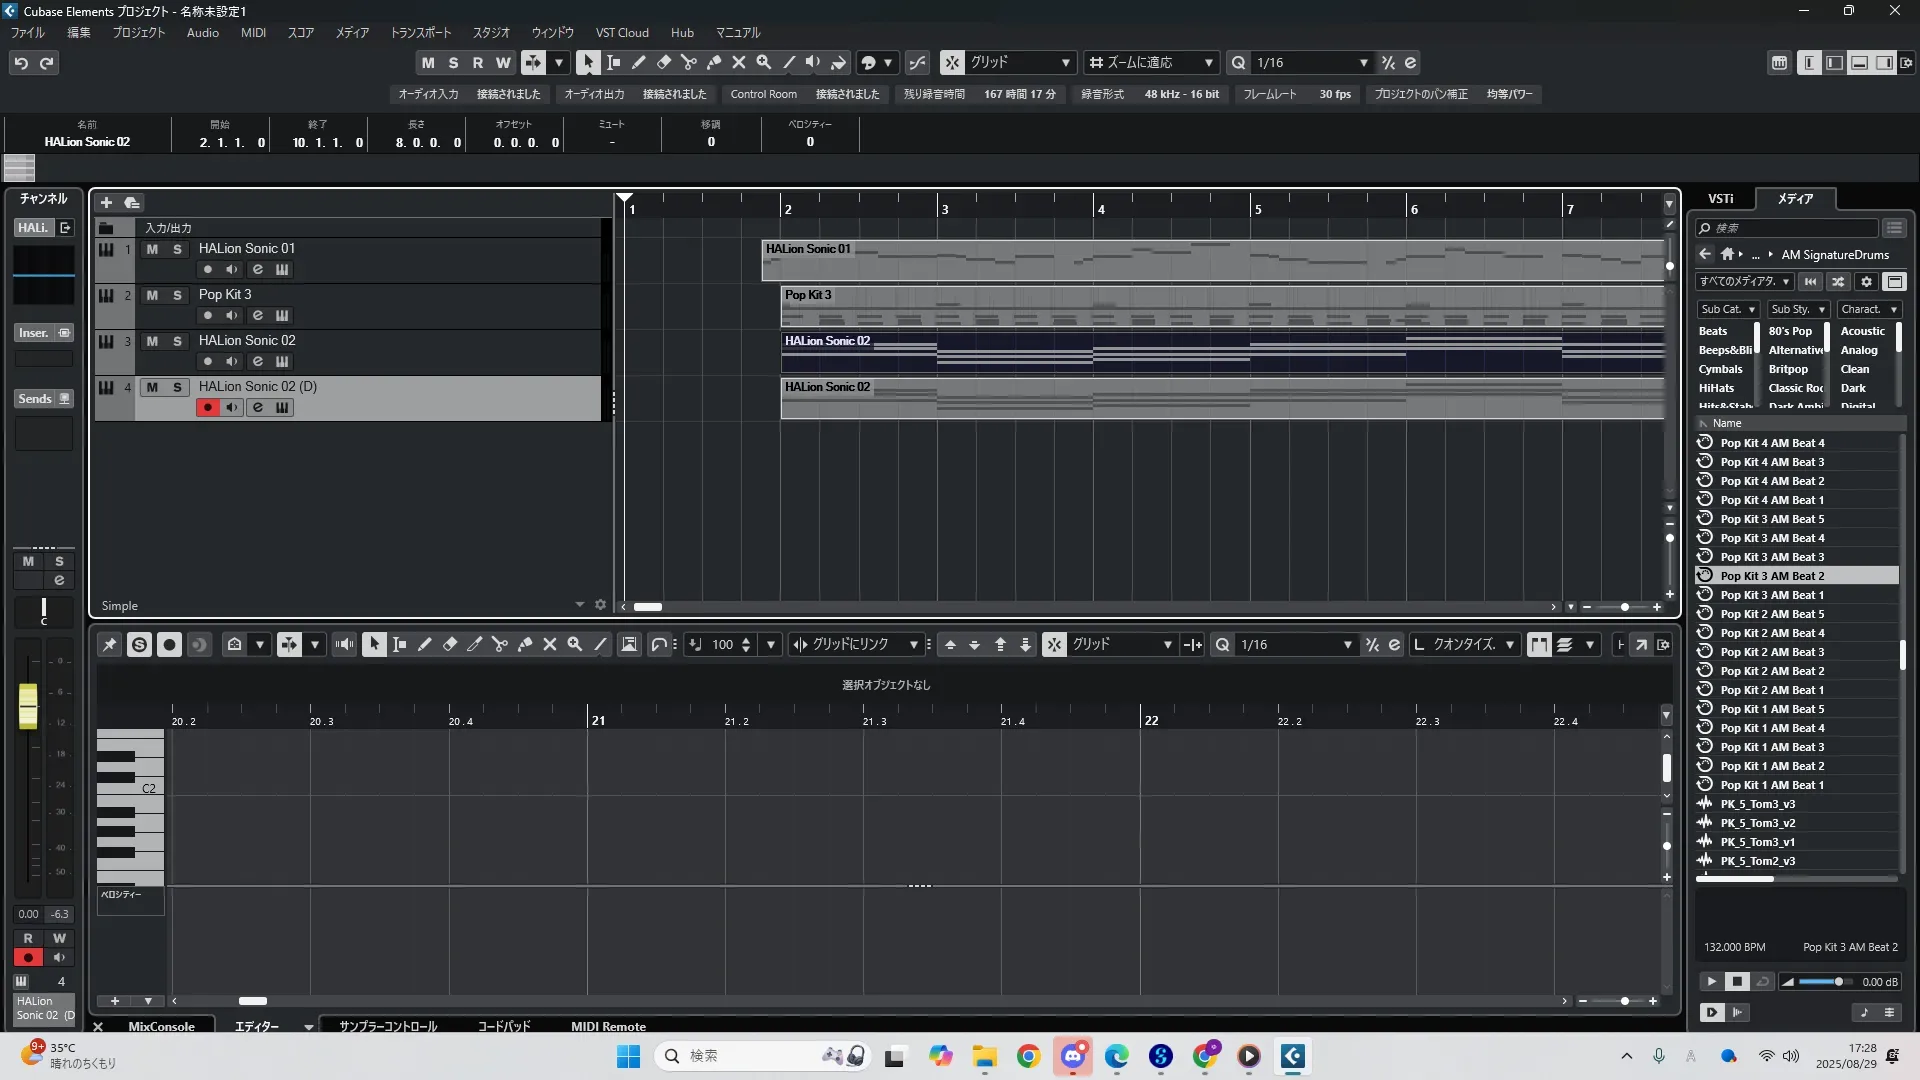Click the Add Track plus icon
1920x1080 pixels.
[x=106, y=203]
